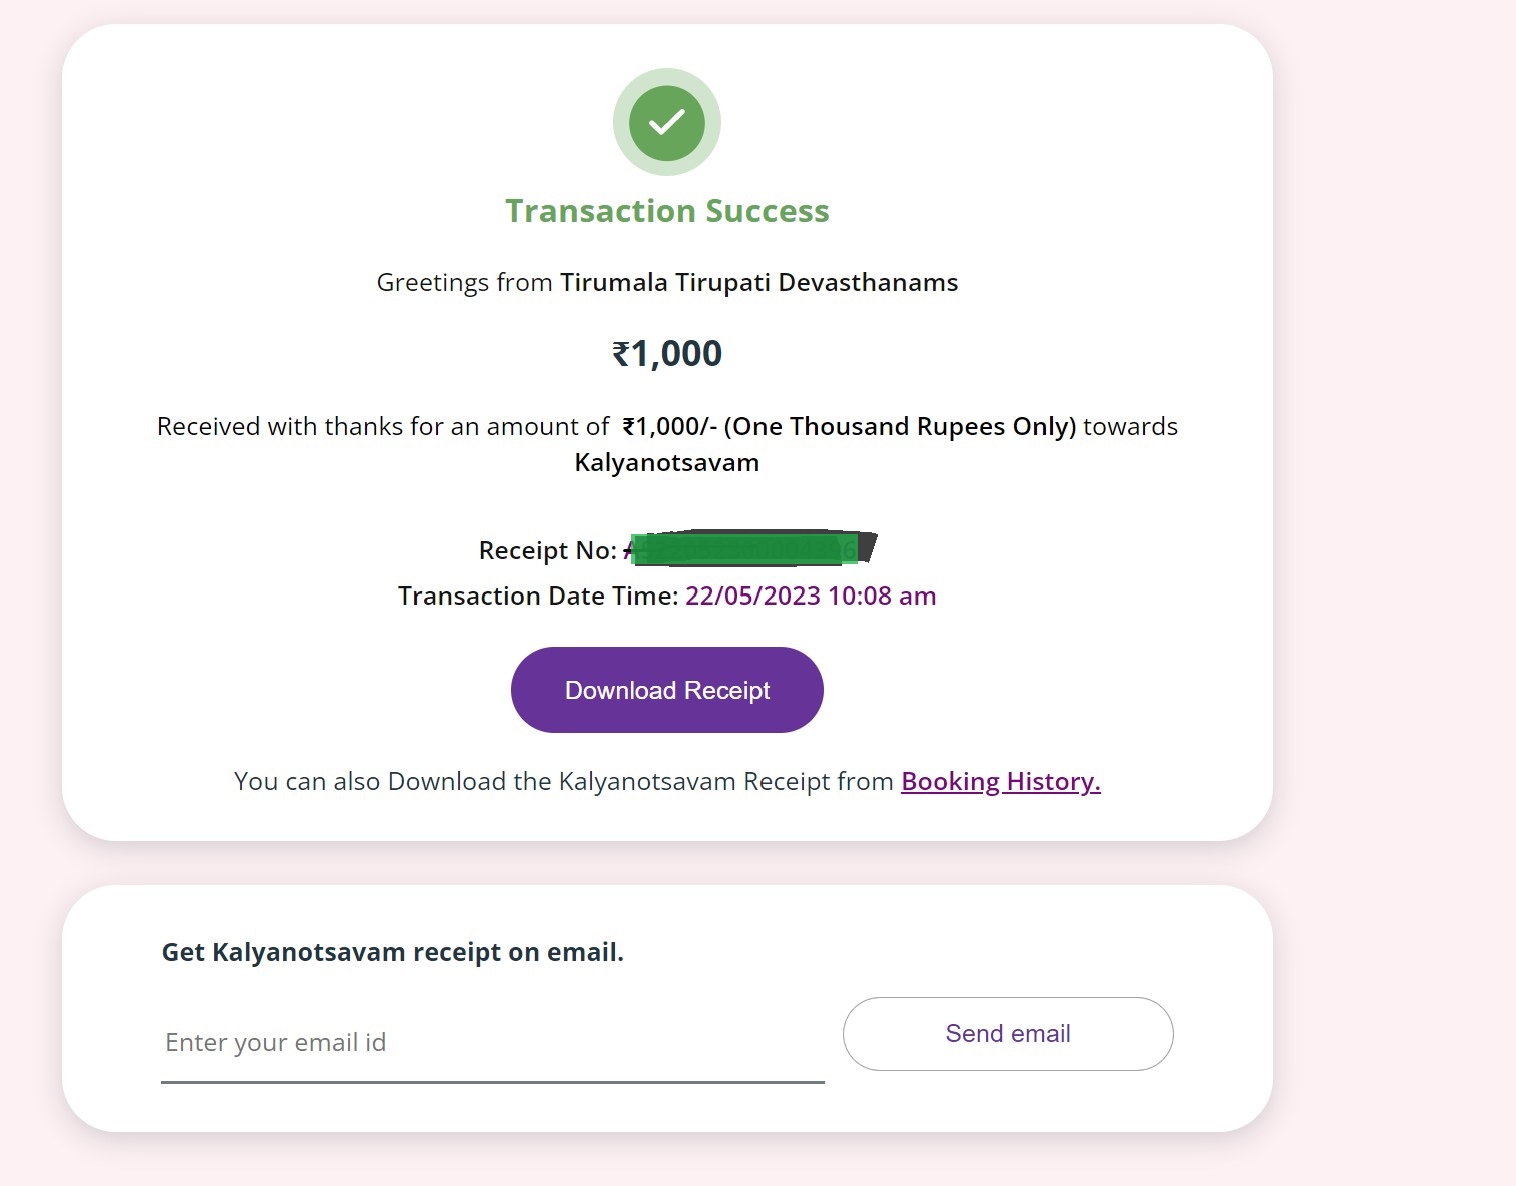Focus the 'Enter your email id' field
This screenshot has height=1186, width=1516.
coord(493,1043)
